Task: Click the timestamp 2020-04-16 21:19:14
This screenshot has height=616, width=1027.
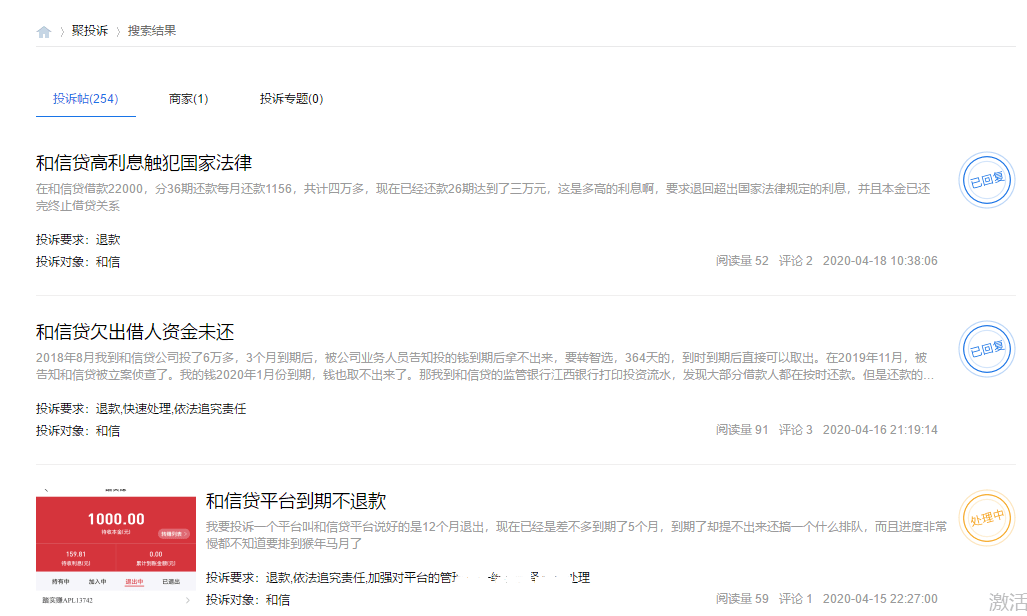Action: (x=880, y=430)
